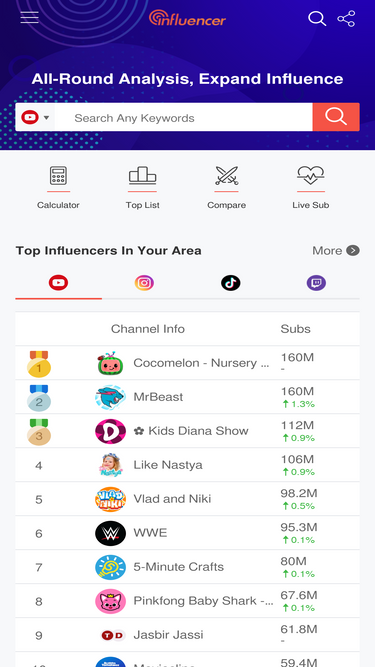The image size is (375, 667).
Task: Open the hamburger menu
Action: (x=29, y=17)
